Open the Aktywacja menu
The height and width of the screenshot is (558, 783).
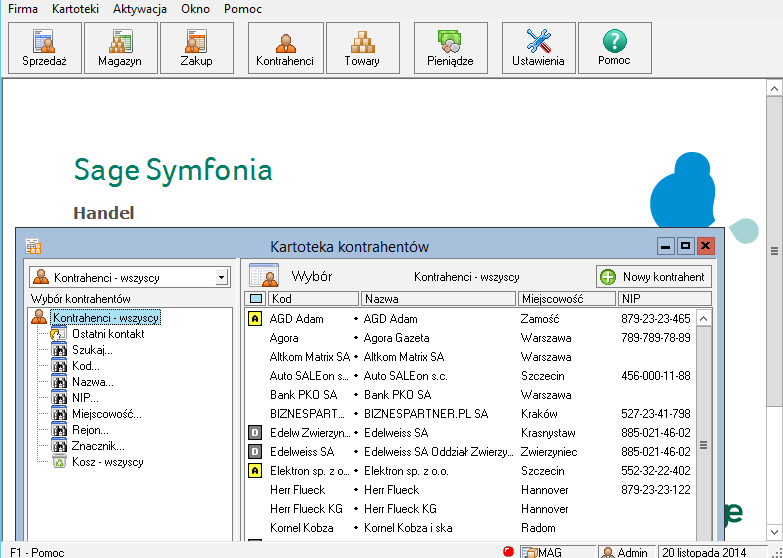coord(140,9)
